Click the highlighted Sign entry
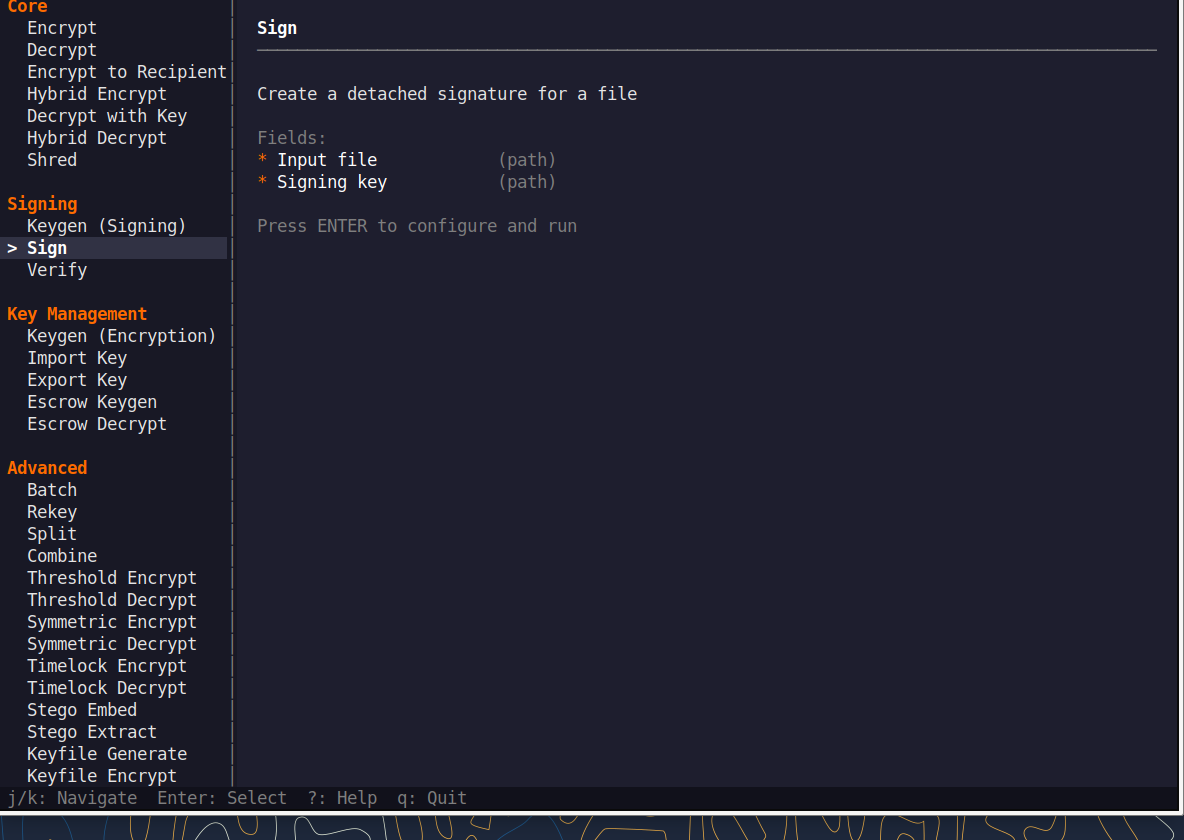The image size is (1184, 840). [x=113, y=248]
